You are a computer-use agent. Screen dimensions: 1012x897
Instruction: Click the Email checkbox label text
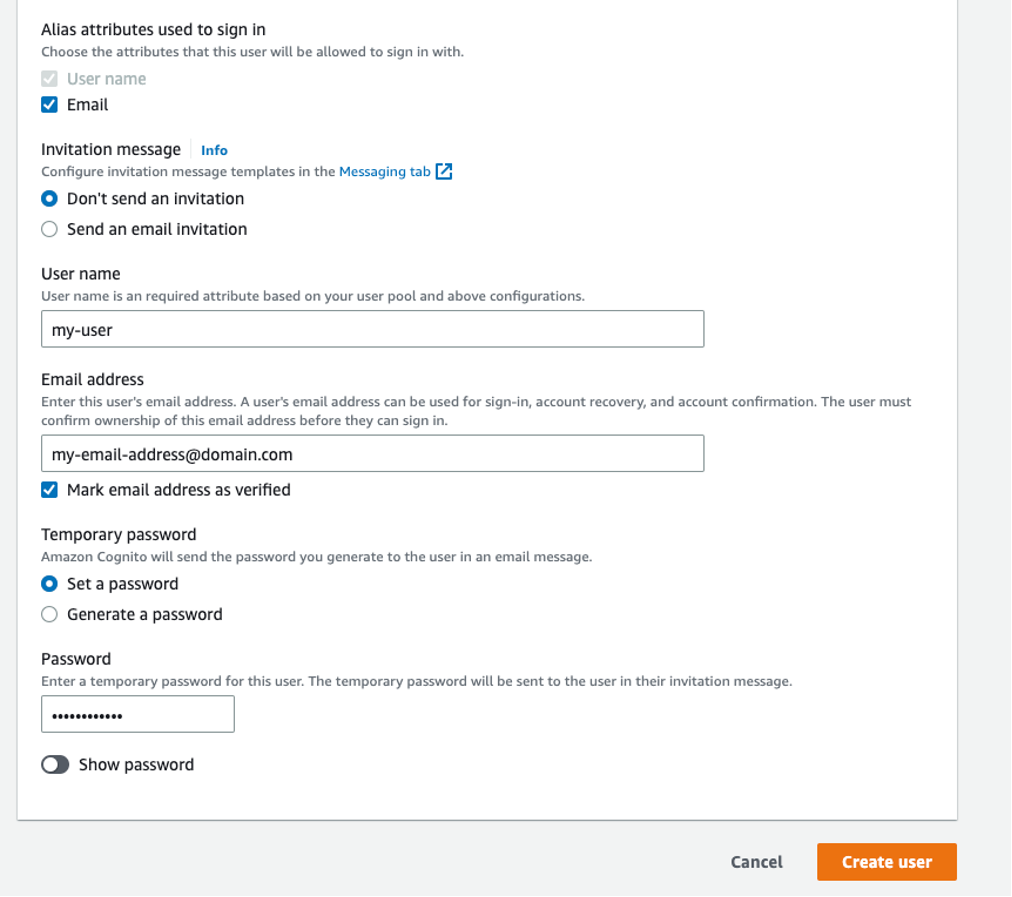88,105
